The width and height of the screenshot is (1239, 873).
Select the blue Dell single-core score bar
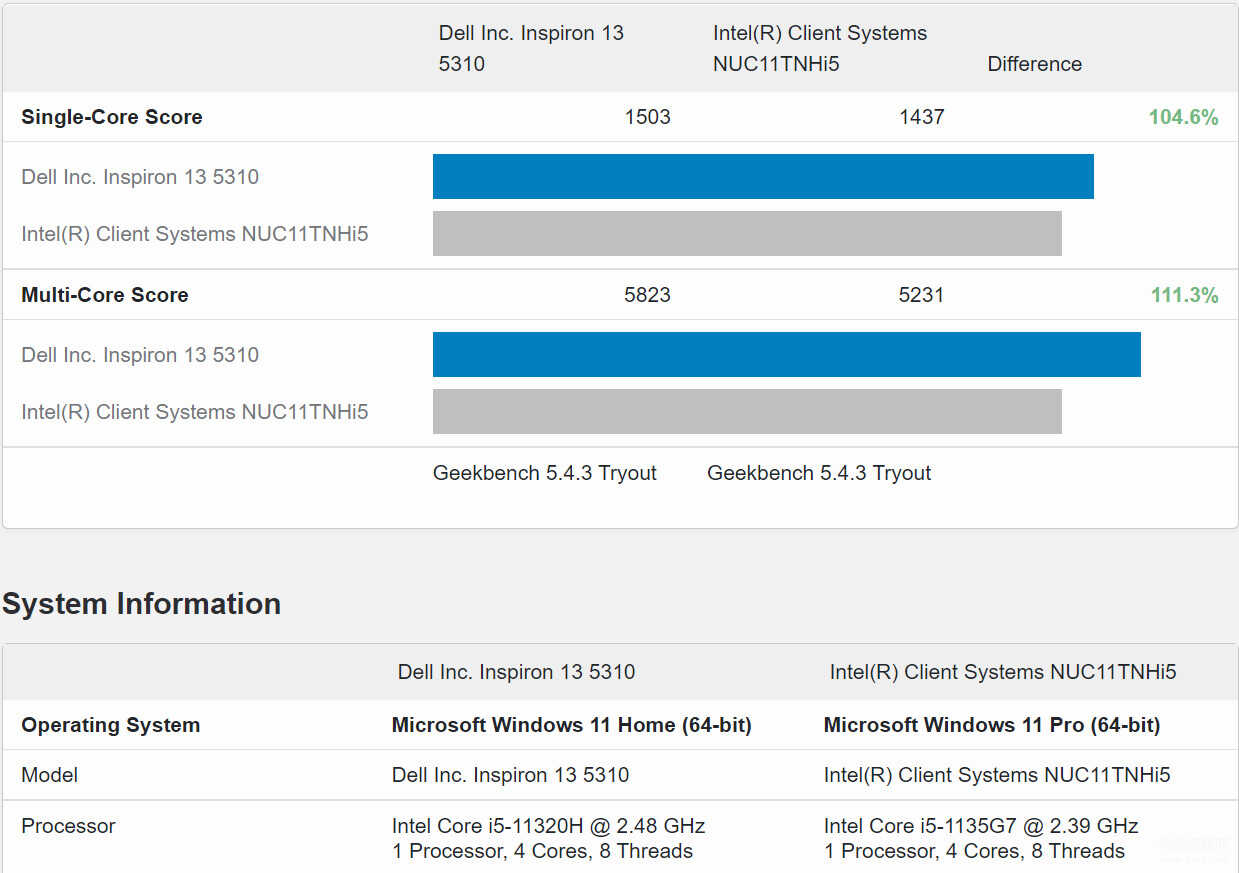tap(762, 176)
